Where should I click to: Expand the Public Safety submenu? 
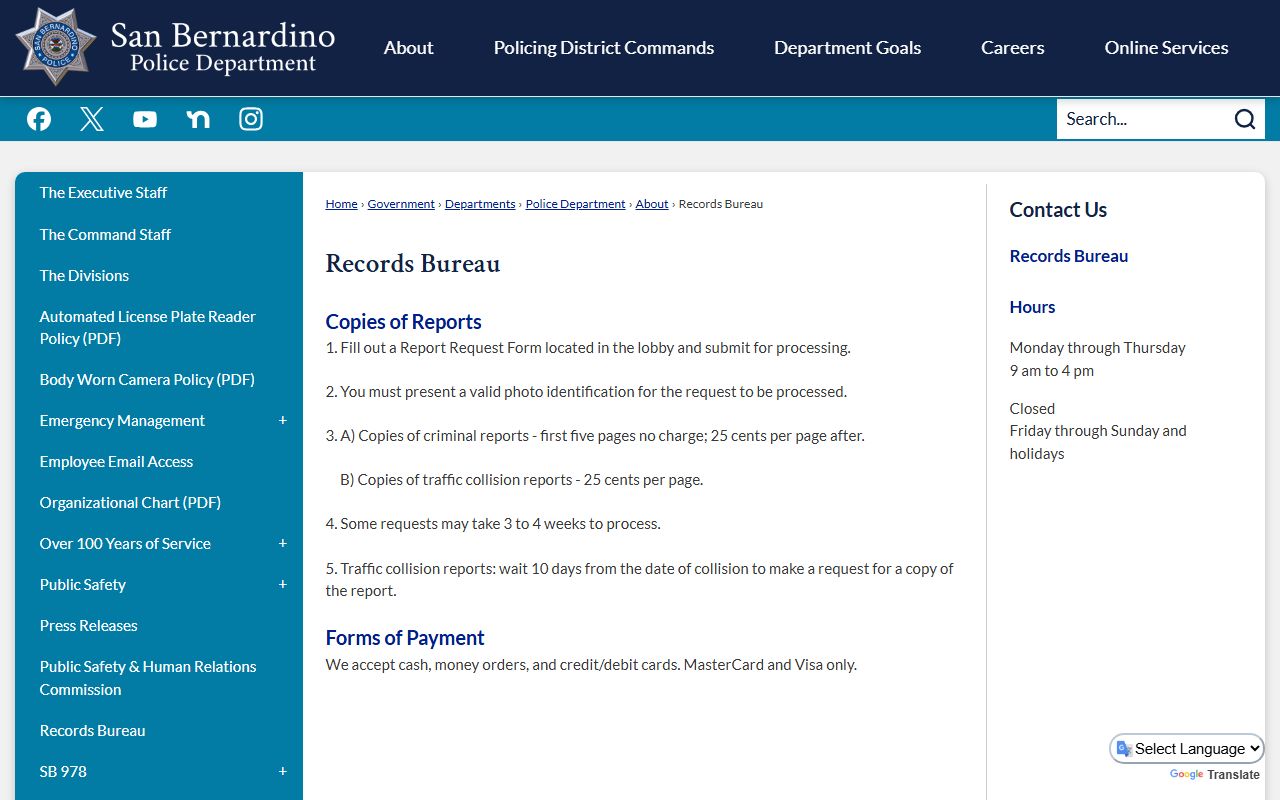pos(283,585)
